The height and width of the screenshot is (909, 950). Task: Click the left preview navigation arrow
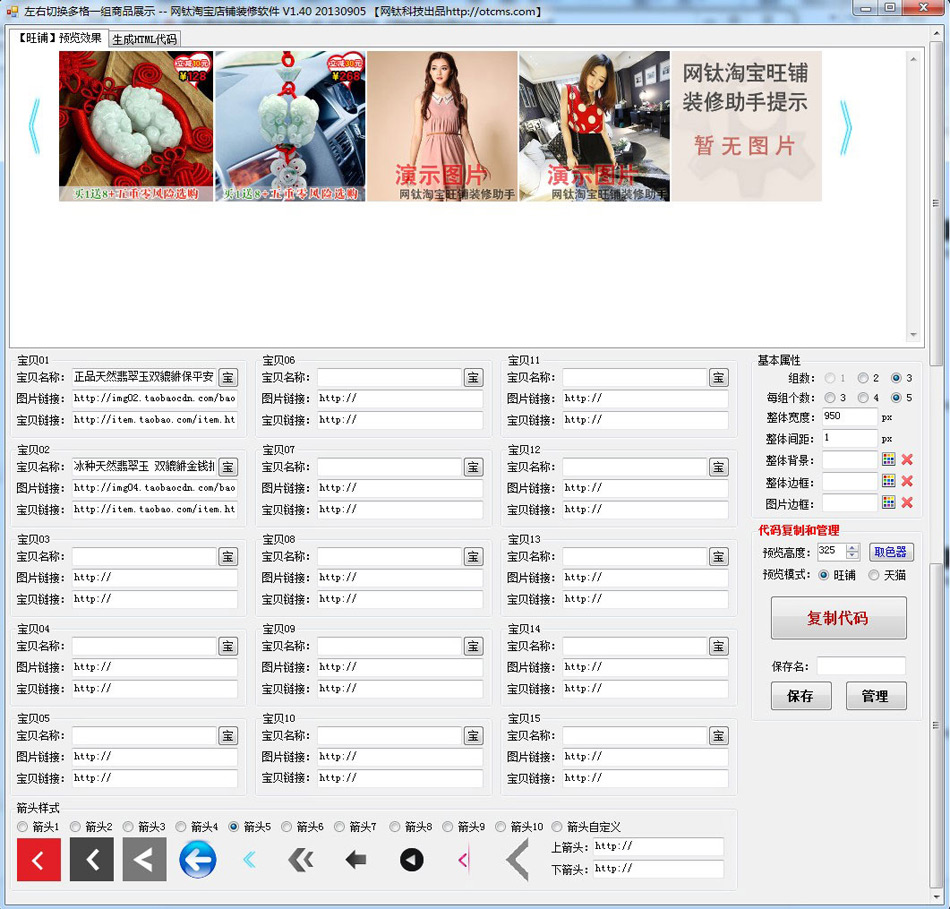[33, 124]
